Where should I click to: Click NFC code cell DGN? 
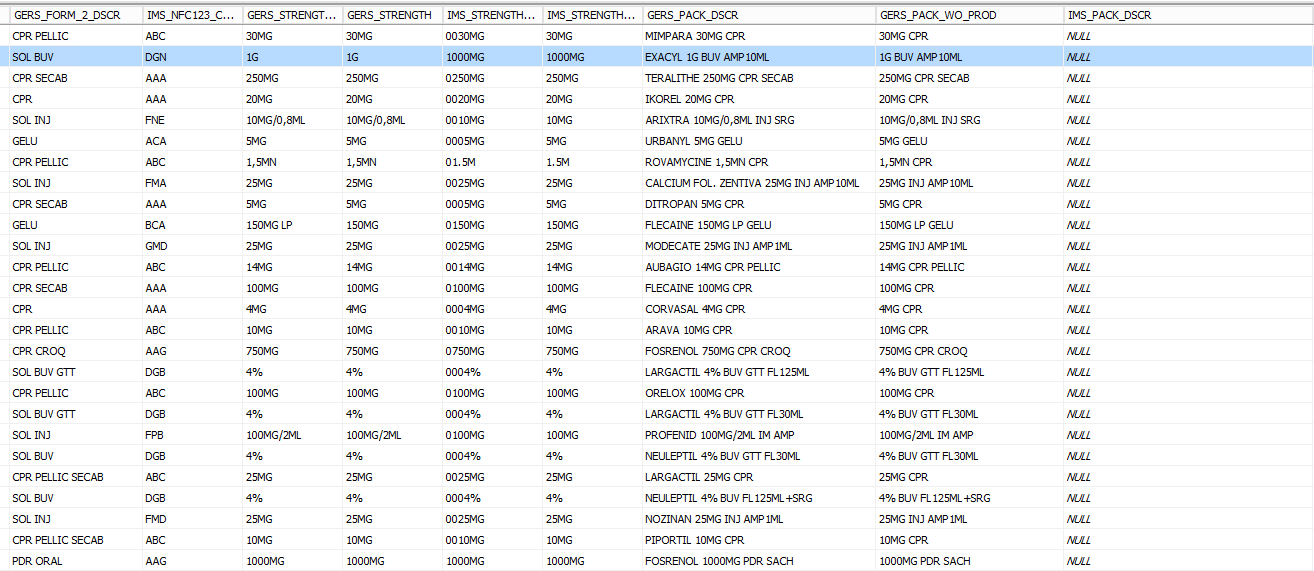[x=192, y=57]
